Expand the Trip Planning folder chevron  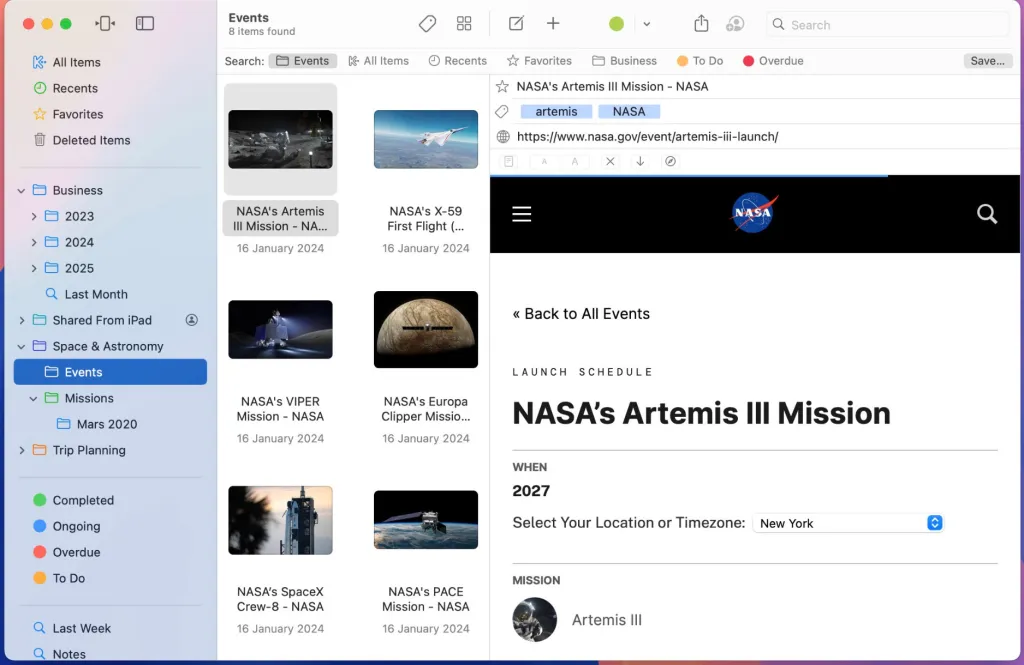[x=22, y=450]
